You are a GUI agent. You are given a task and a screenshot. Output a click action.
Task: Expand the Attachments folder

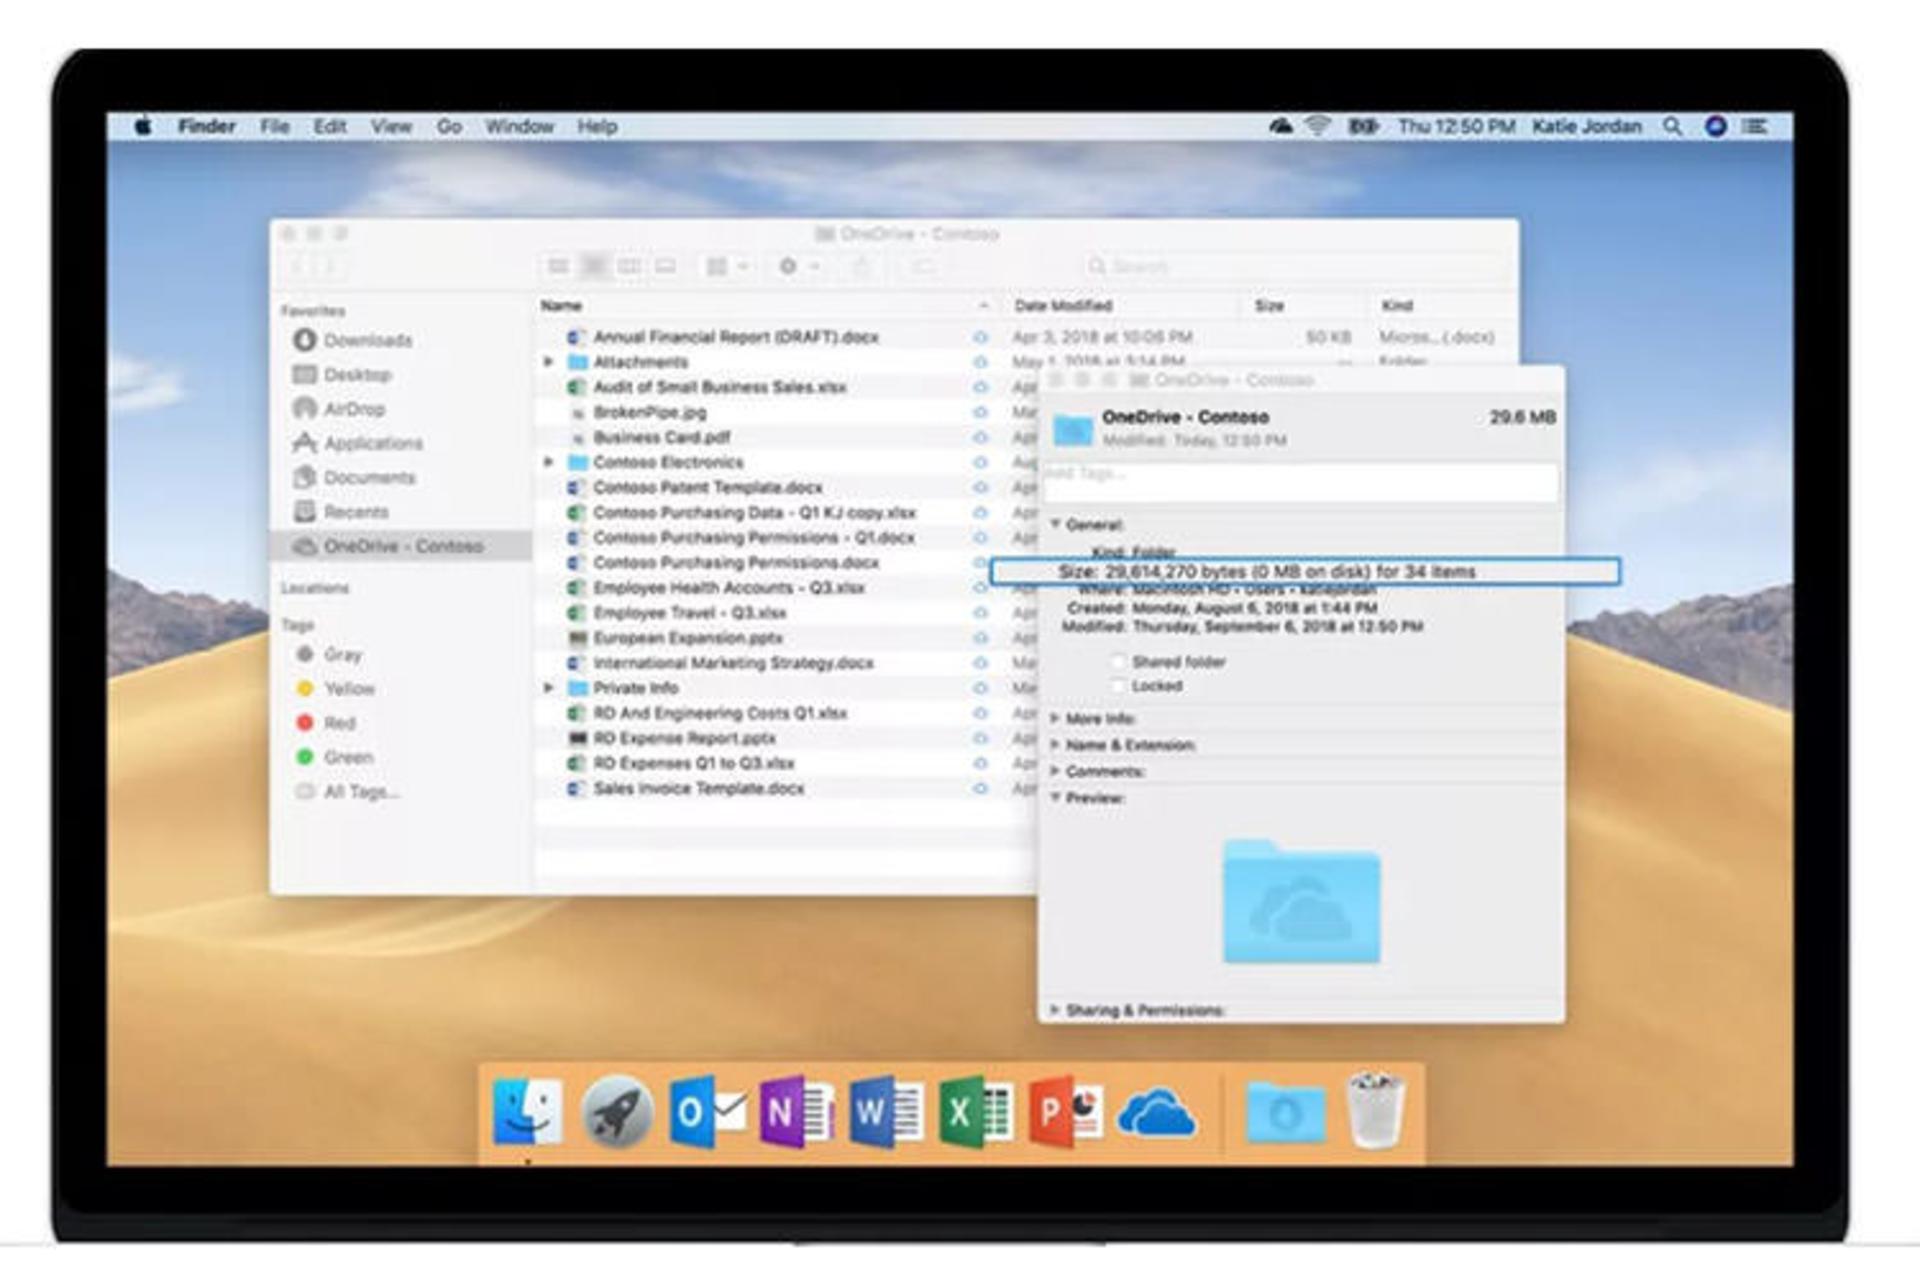[x=548, y=362]
